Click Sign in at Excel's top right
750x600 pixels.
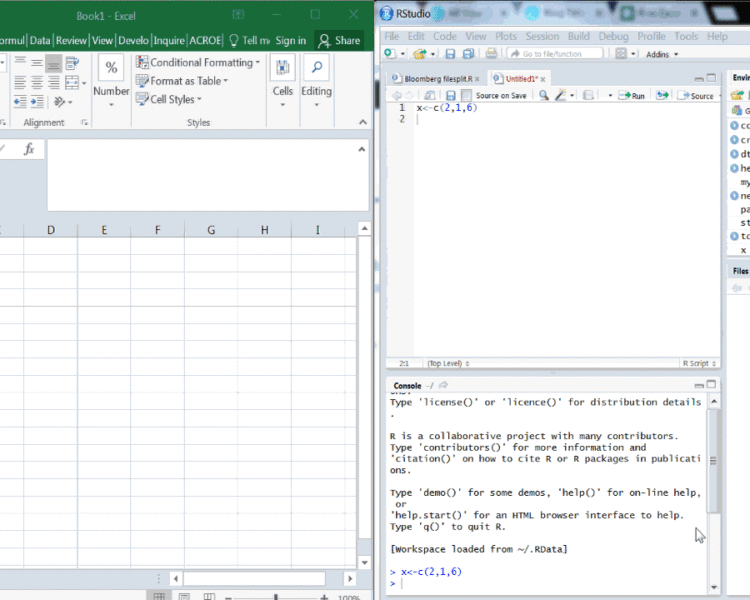(x=290, y=40)
